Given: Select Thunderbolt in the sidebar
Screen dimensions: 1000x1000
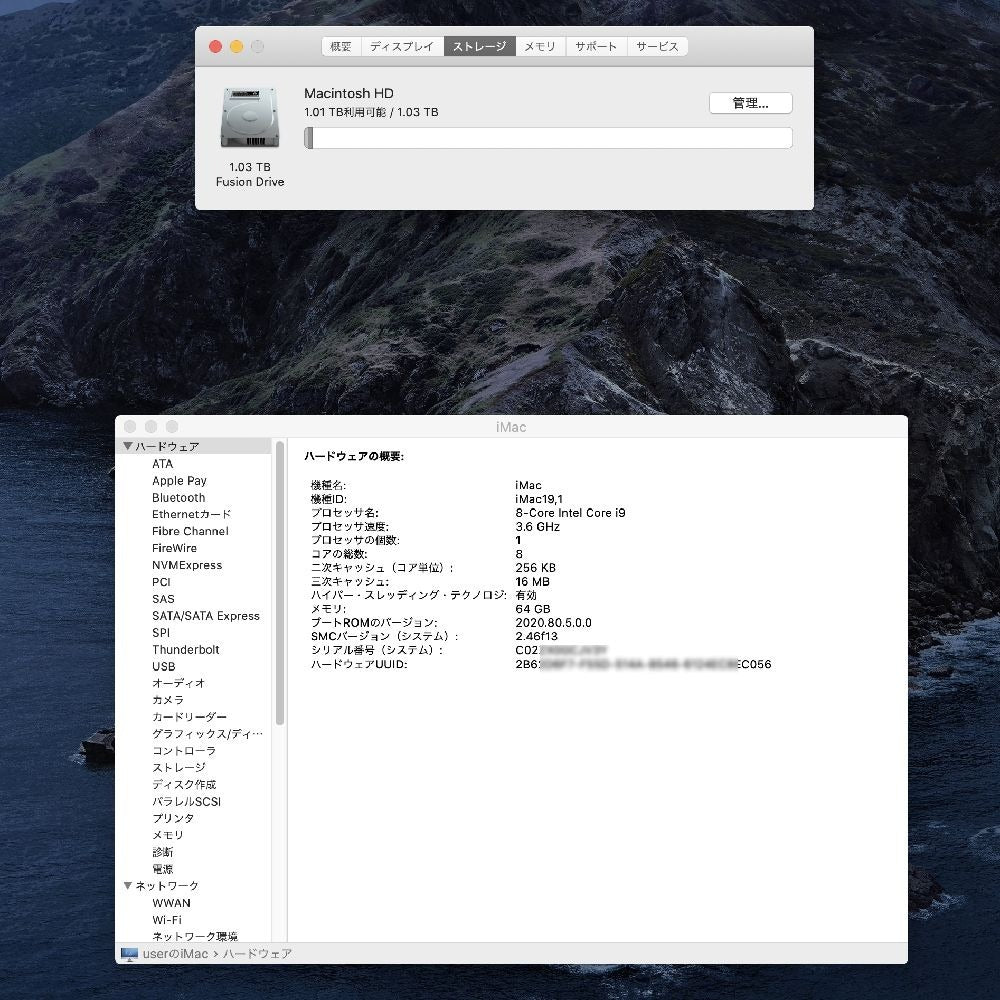Looking at the screenshot, I should [185, 649].
